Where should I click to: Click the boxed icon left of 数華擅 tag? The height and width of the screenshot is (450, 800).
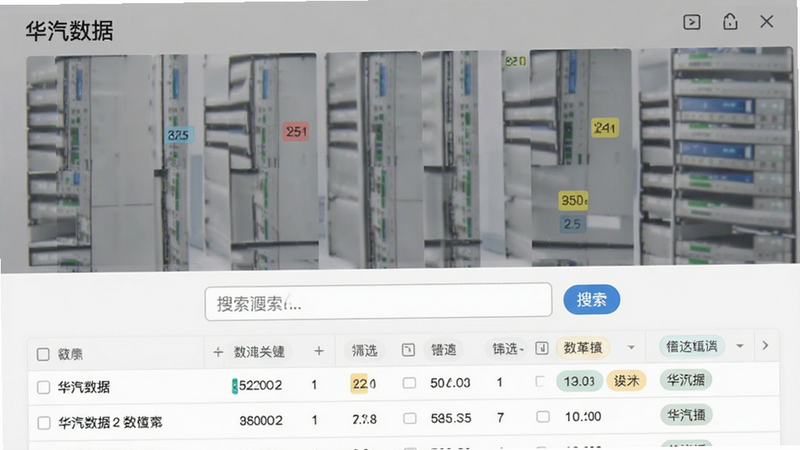point(541,348)
